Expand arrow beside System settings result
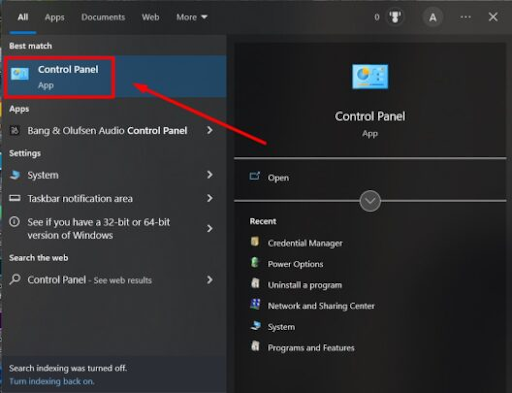Screen dimensions: 512x393 (210, 175)
